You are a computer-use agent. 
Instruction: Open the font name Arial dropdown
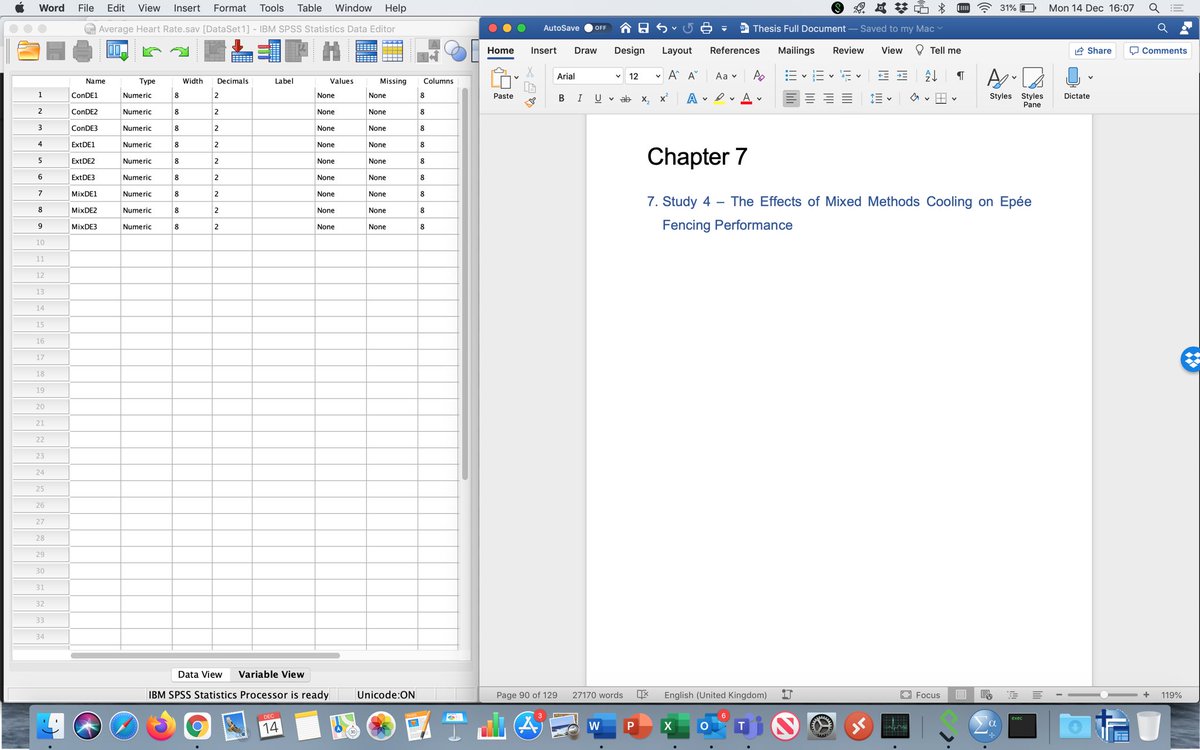pyautogui.click(x=618, y=76)
